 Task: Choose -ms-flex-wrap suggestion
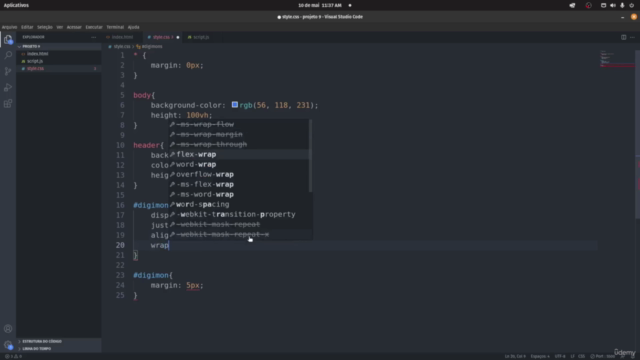click(x=239, y=184)
